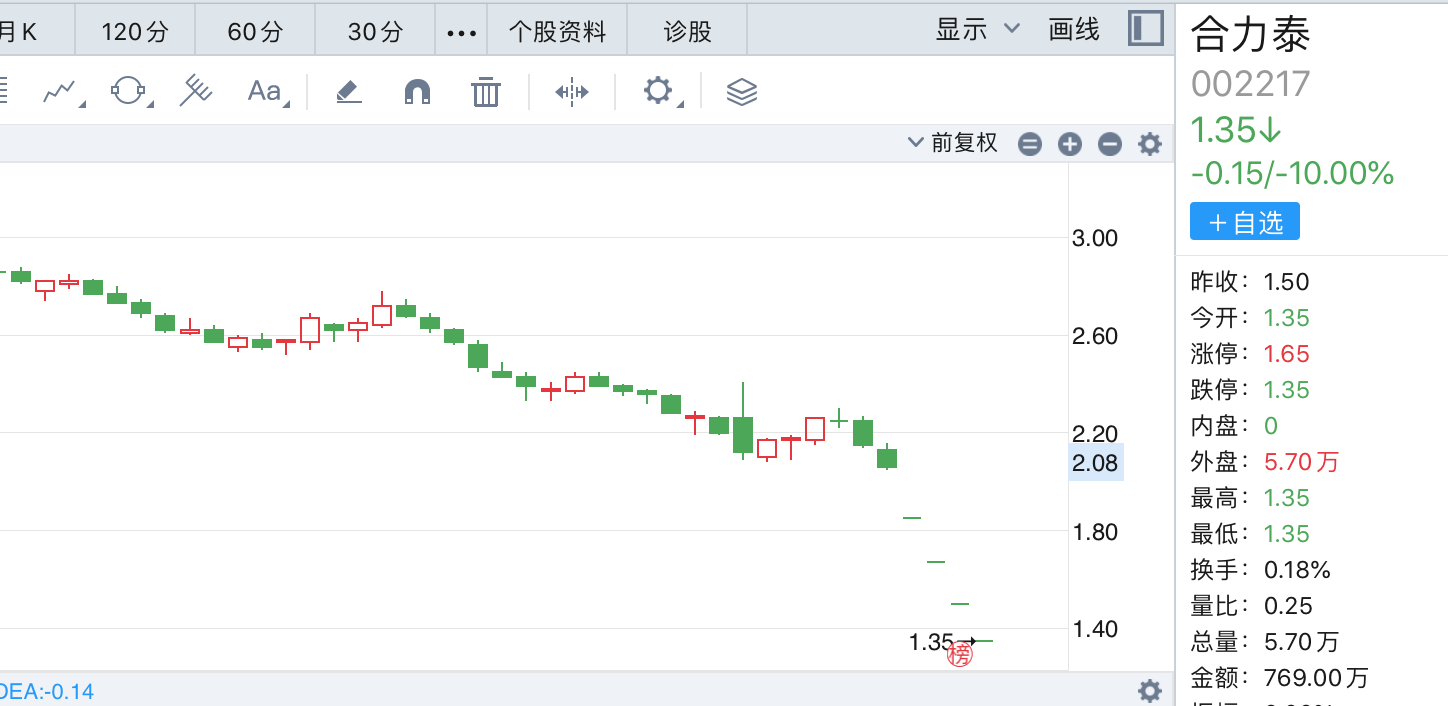Open the 个股资料 tab
Screen dimensions: 1448x706
click(x=557, y=32)
